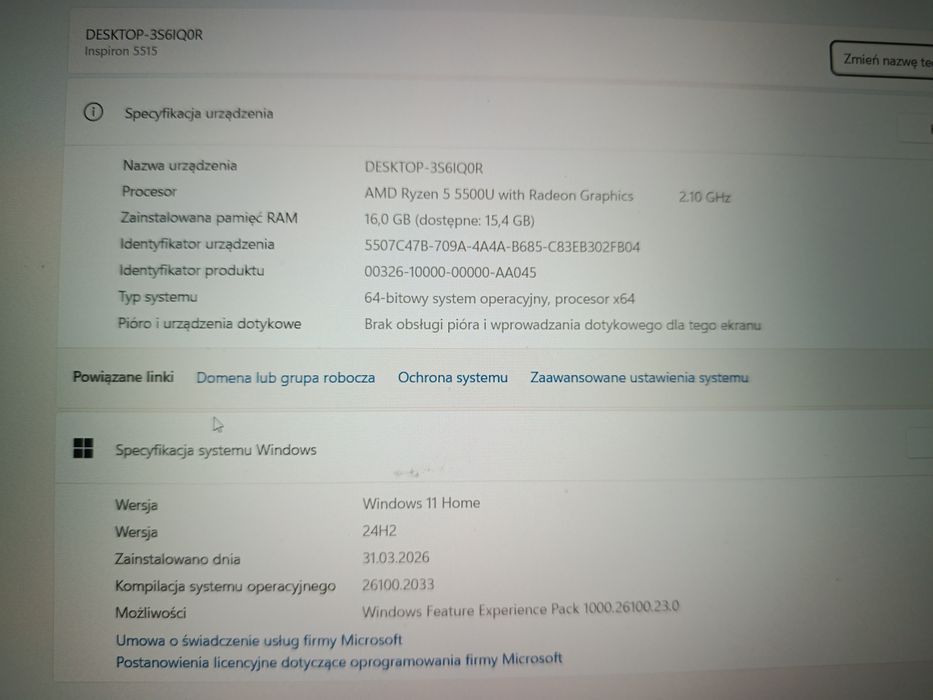Image resolution: width=933 pixels, height=700 pixels.
Task: Select the device name value DESKTOP-3S6IQ0R in specs
Action: 424,168
